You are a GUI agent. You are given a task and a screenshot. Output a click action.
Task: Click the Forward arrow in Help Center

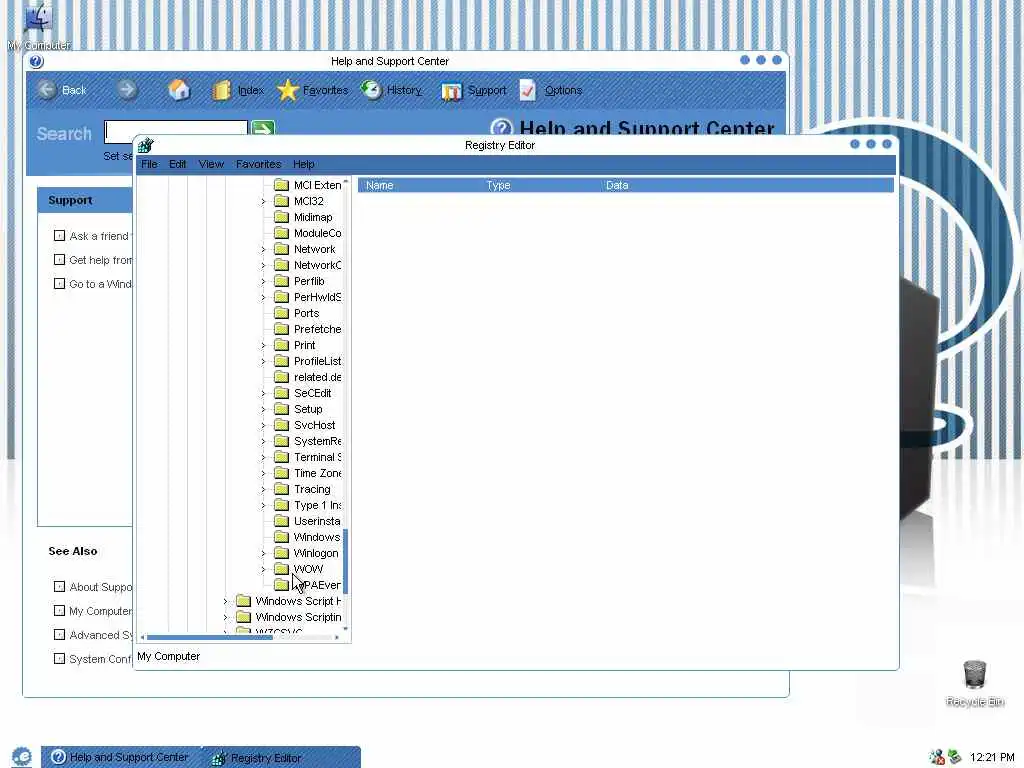[127, 89]
